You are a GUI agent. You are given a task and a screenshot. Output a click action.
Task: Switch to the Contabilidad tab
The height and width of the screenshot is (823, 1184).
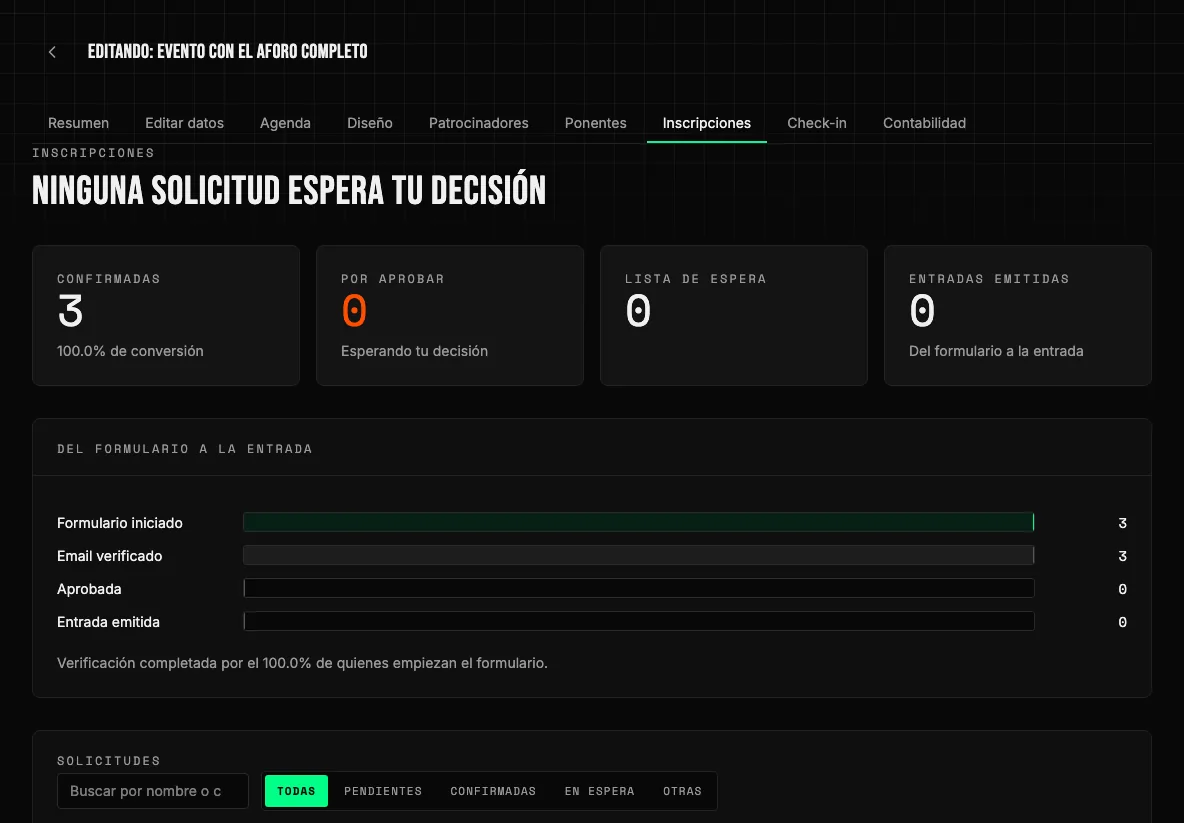click(x=924, y=123)
